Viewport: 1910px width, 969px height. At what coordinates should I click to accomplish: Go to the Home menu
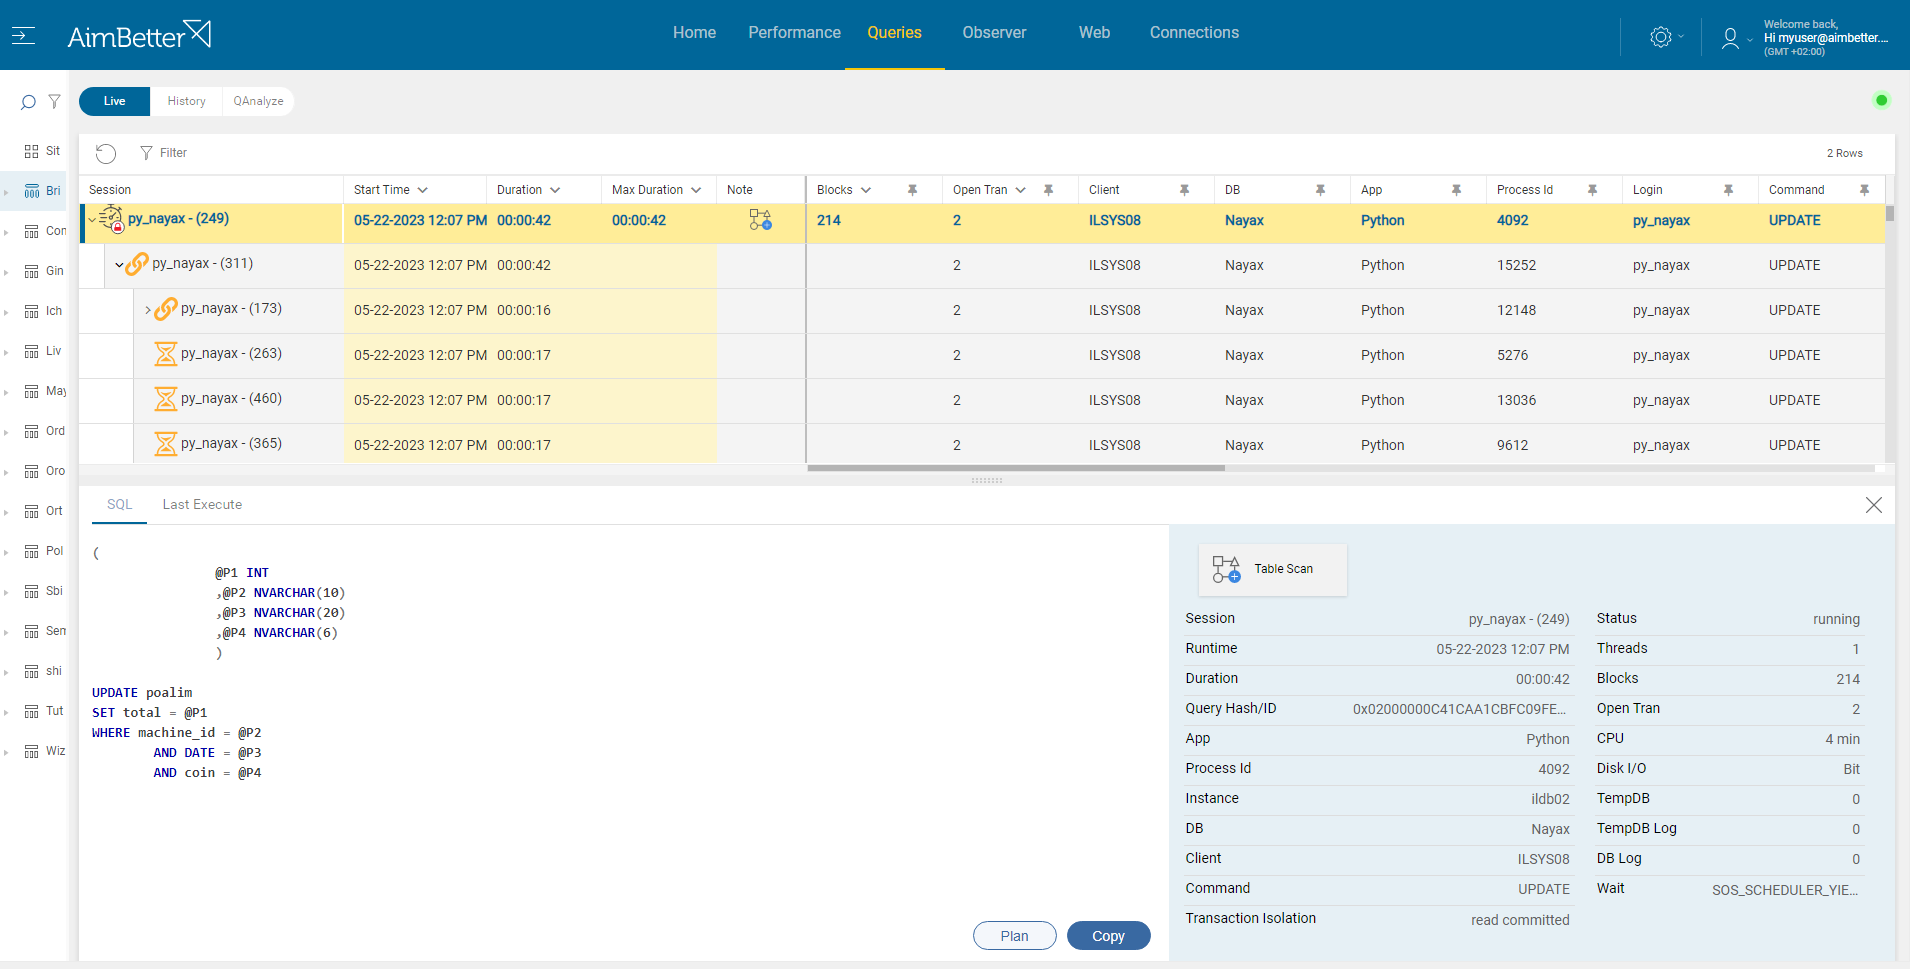click(694, 33)
